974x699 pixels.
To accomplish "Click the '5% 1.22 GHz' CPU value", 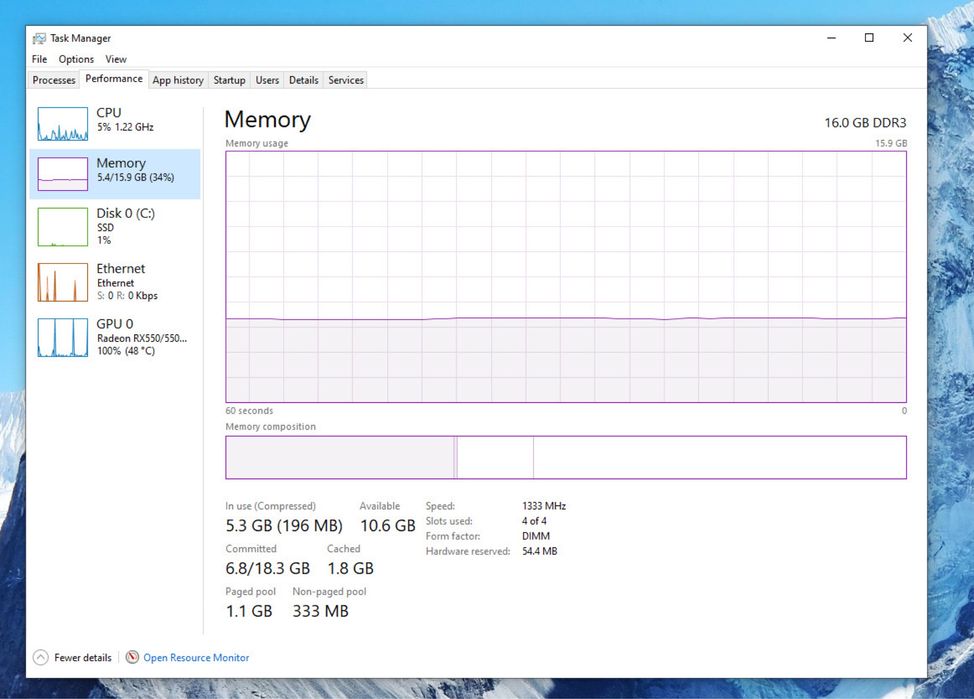I will pyautogui.click(x=125, y=127).
